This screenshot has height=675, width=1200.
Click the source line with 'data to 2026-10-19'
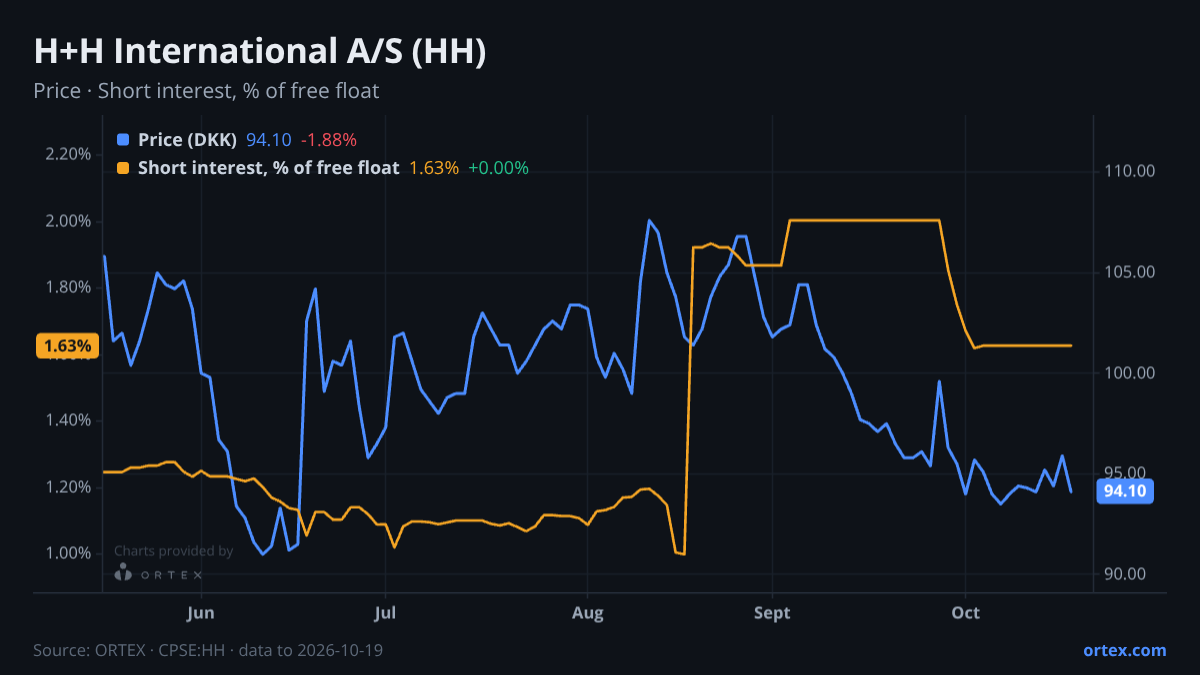[208, 650]
